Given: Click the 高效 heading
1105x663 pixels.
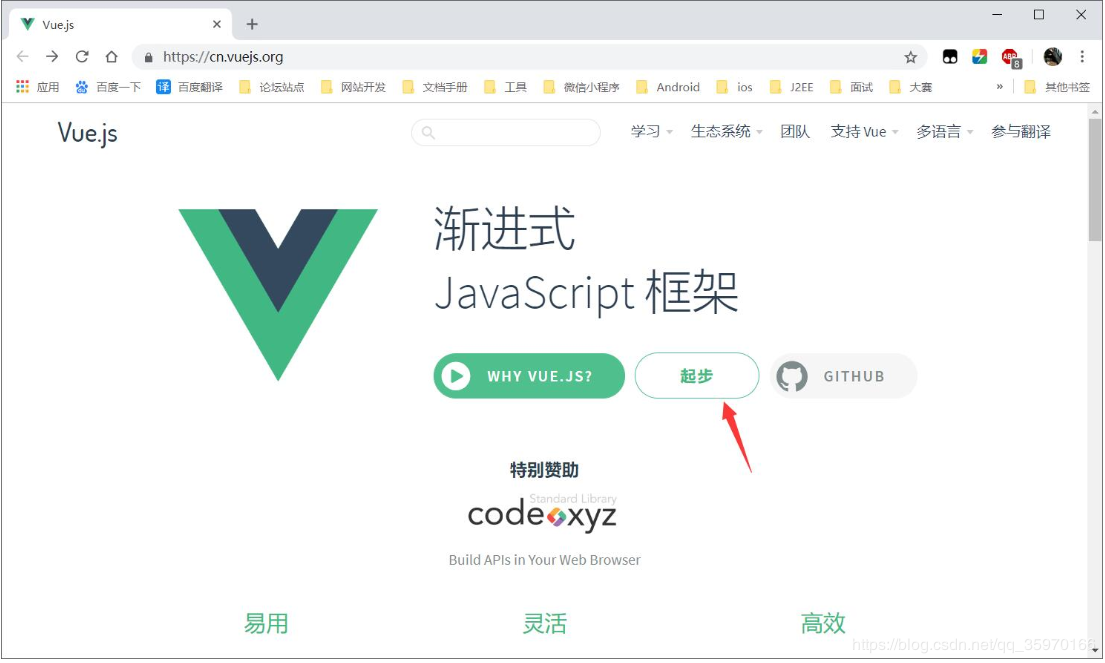Looking at the screenshot, I should pos(822,624).
